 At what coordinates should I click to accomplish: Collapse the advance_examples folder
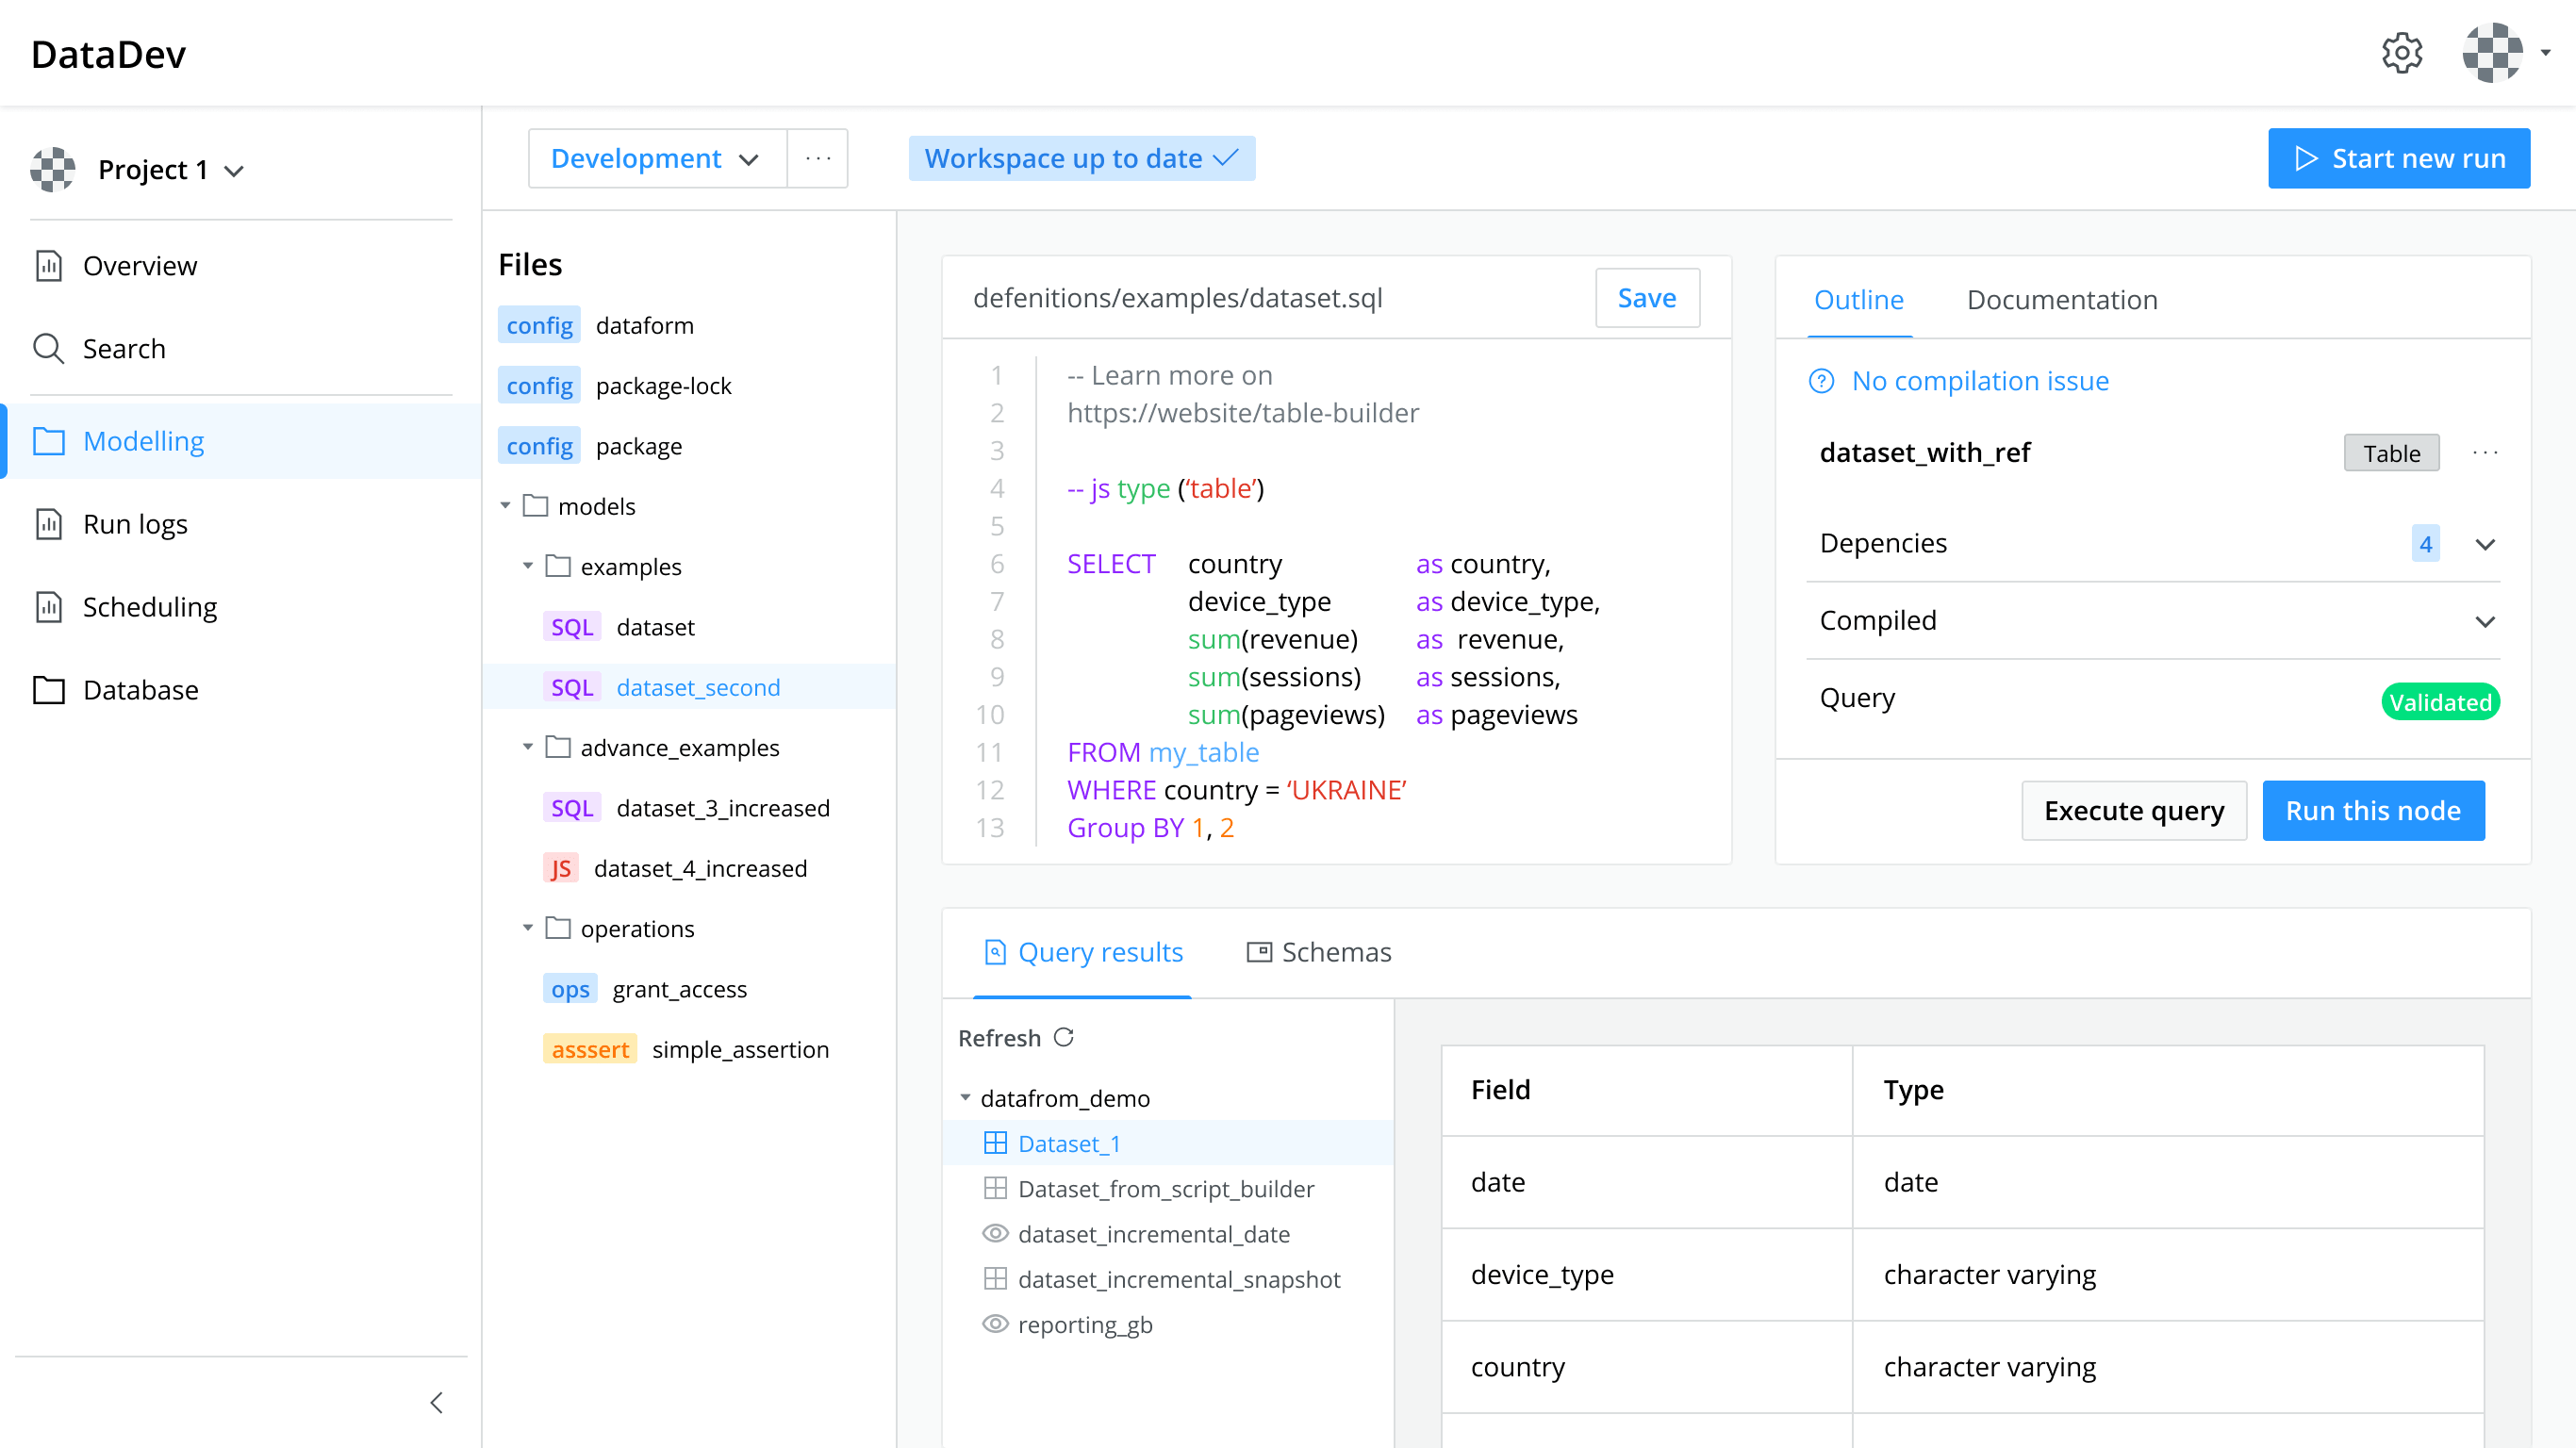(x=528, y=747)
